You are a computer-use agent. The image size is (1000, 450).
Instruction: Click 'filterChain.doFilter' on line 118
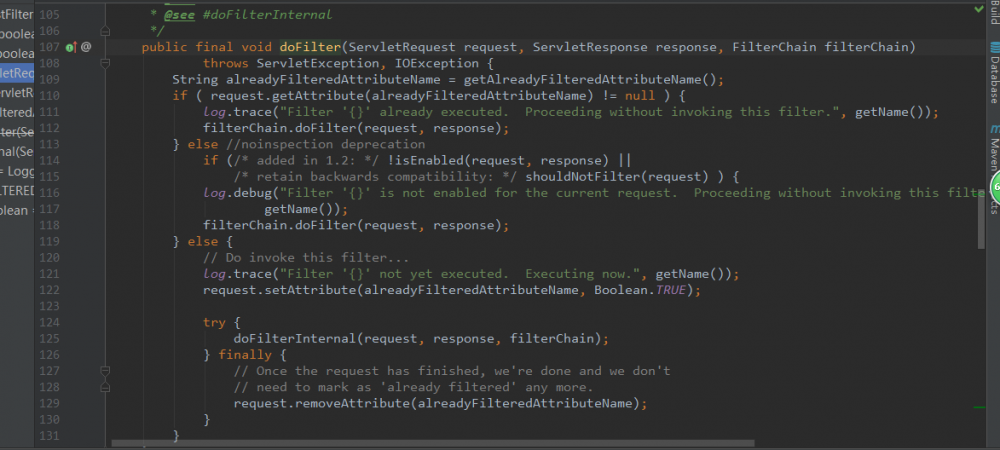(279, 225)
